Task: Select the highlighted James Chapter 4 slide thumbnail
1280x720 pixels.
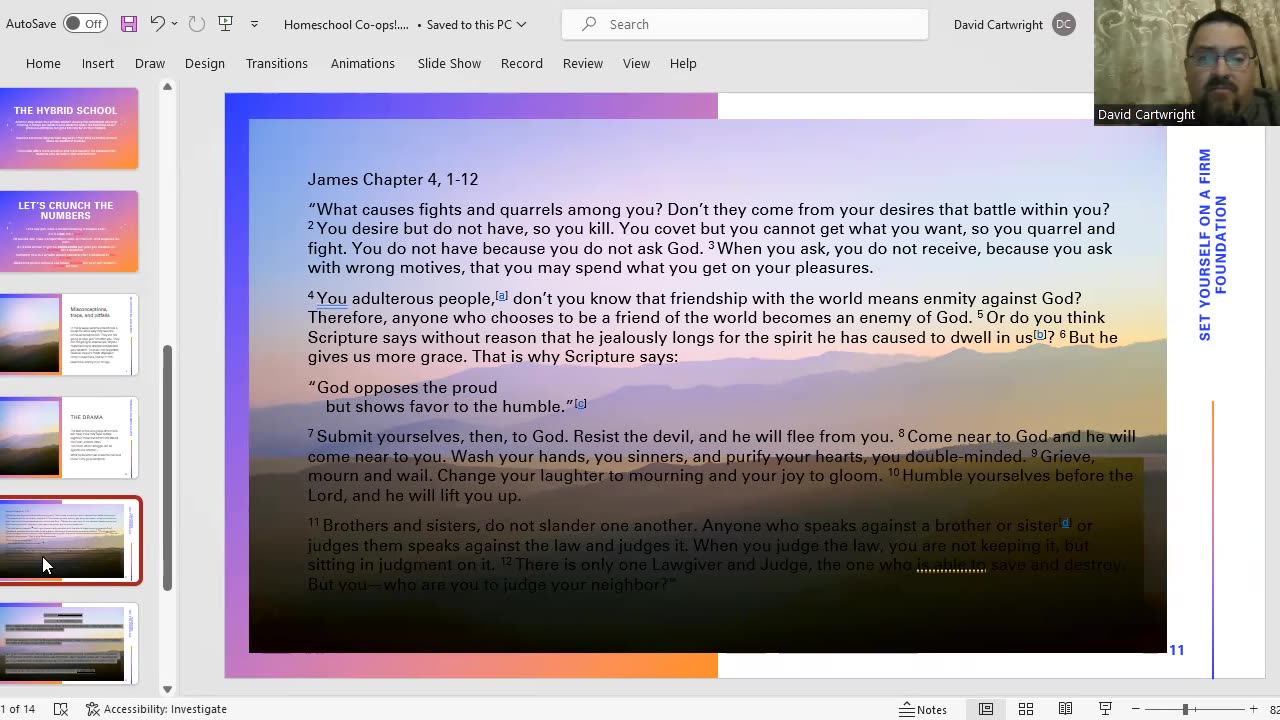Action: pyautogui.click(x=69, y=541)
